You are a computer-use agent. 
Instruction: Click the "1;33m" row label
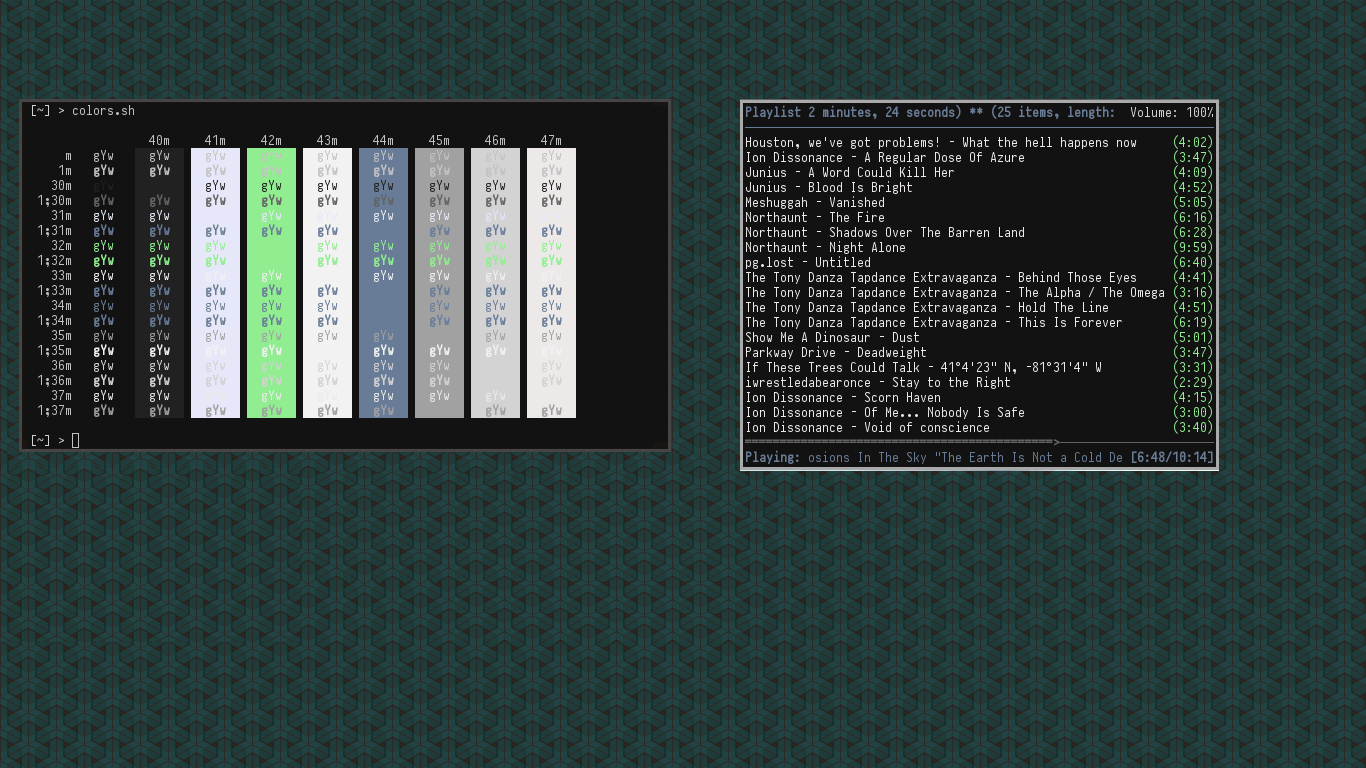coord(54,291)
